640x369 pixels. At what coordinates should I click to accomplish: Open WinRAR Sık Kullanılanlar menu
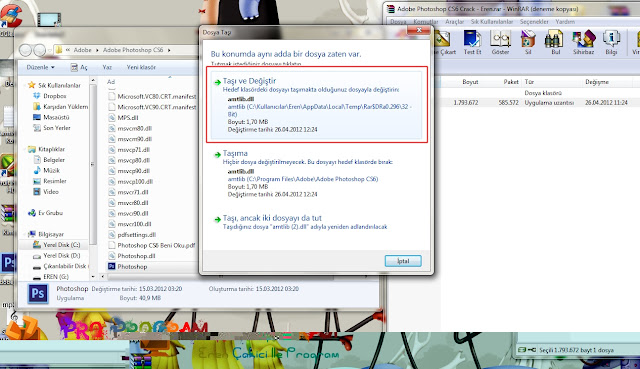tap(492, 22)
